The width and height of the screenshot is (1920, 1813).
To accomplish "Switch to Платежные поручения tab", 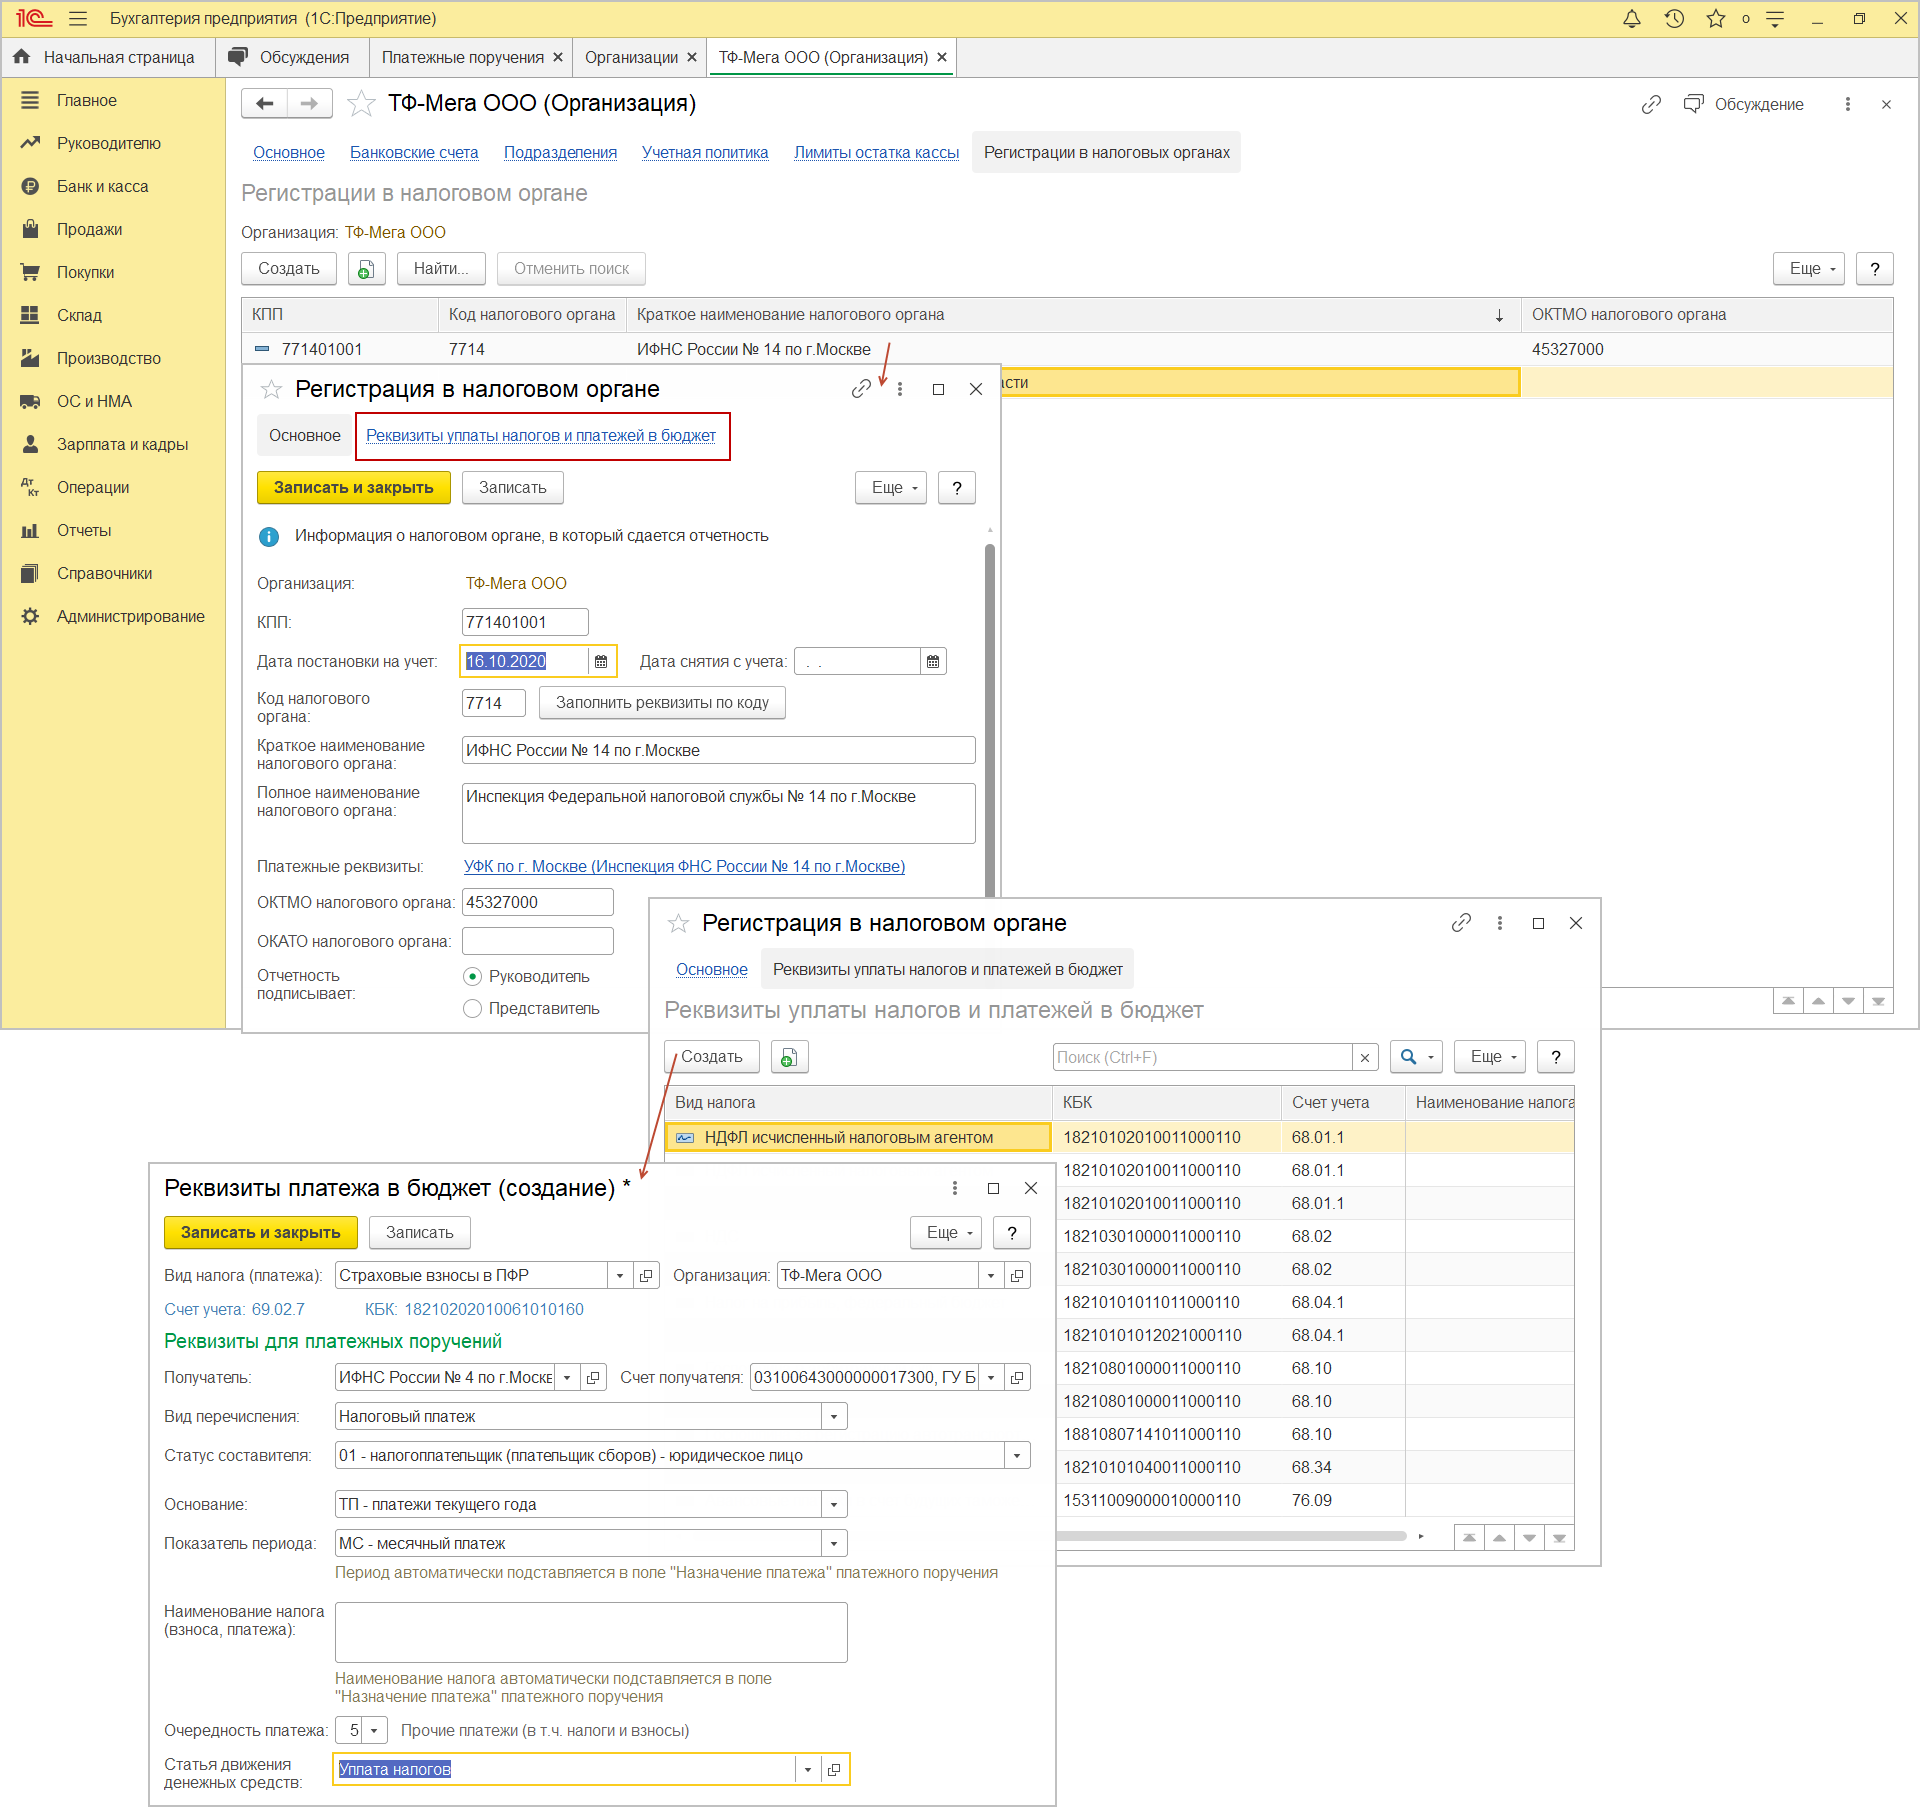I will tap(463, 58).
